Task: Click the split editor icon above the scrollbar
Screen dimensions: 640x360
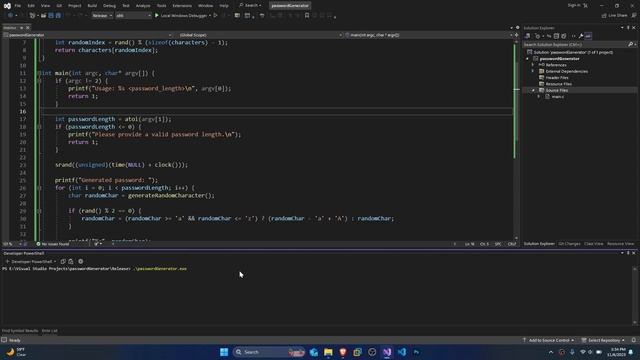Action: pyautogui.click(x=516, y=35)
